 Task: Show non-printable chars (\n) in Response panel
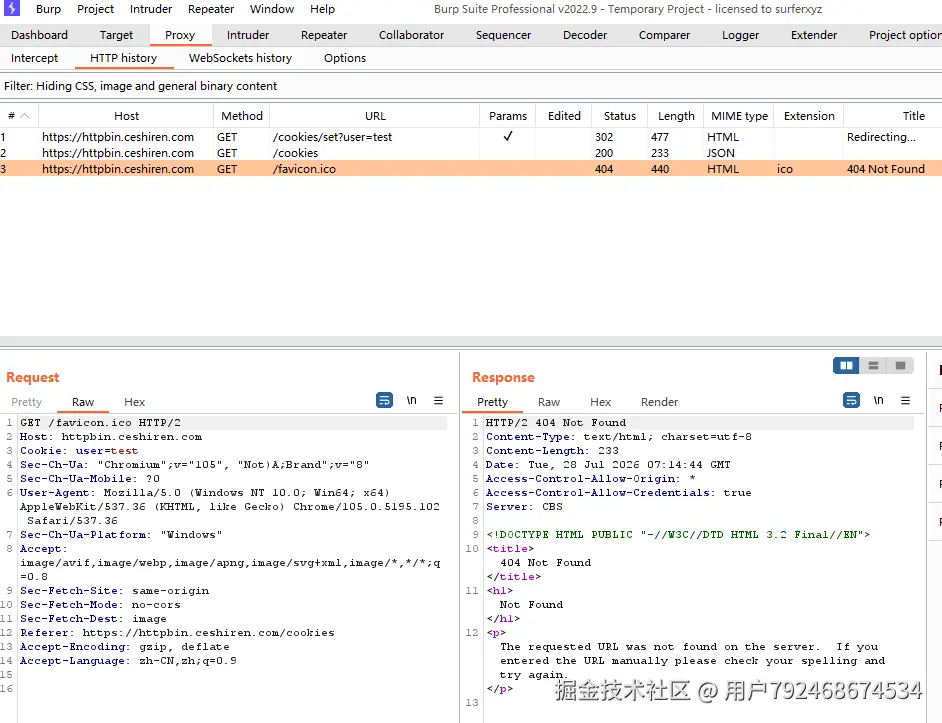click(x=878, y=400)
